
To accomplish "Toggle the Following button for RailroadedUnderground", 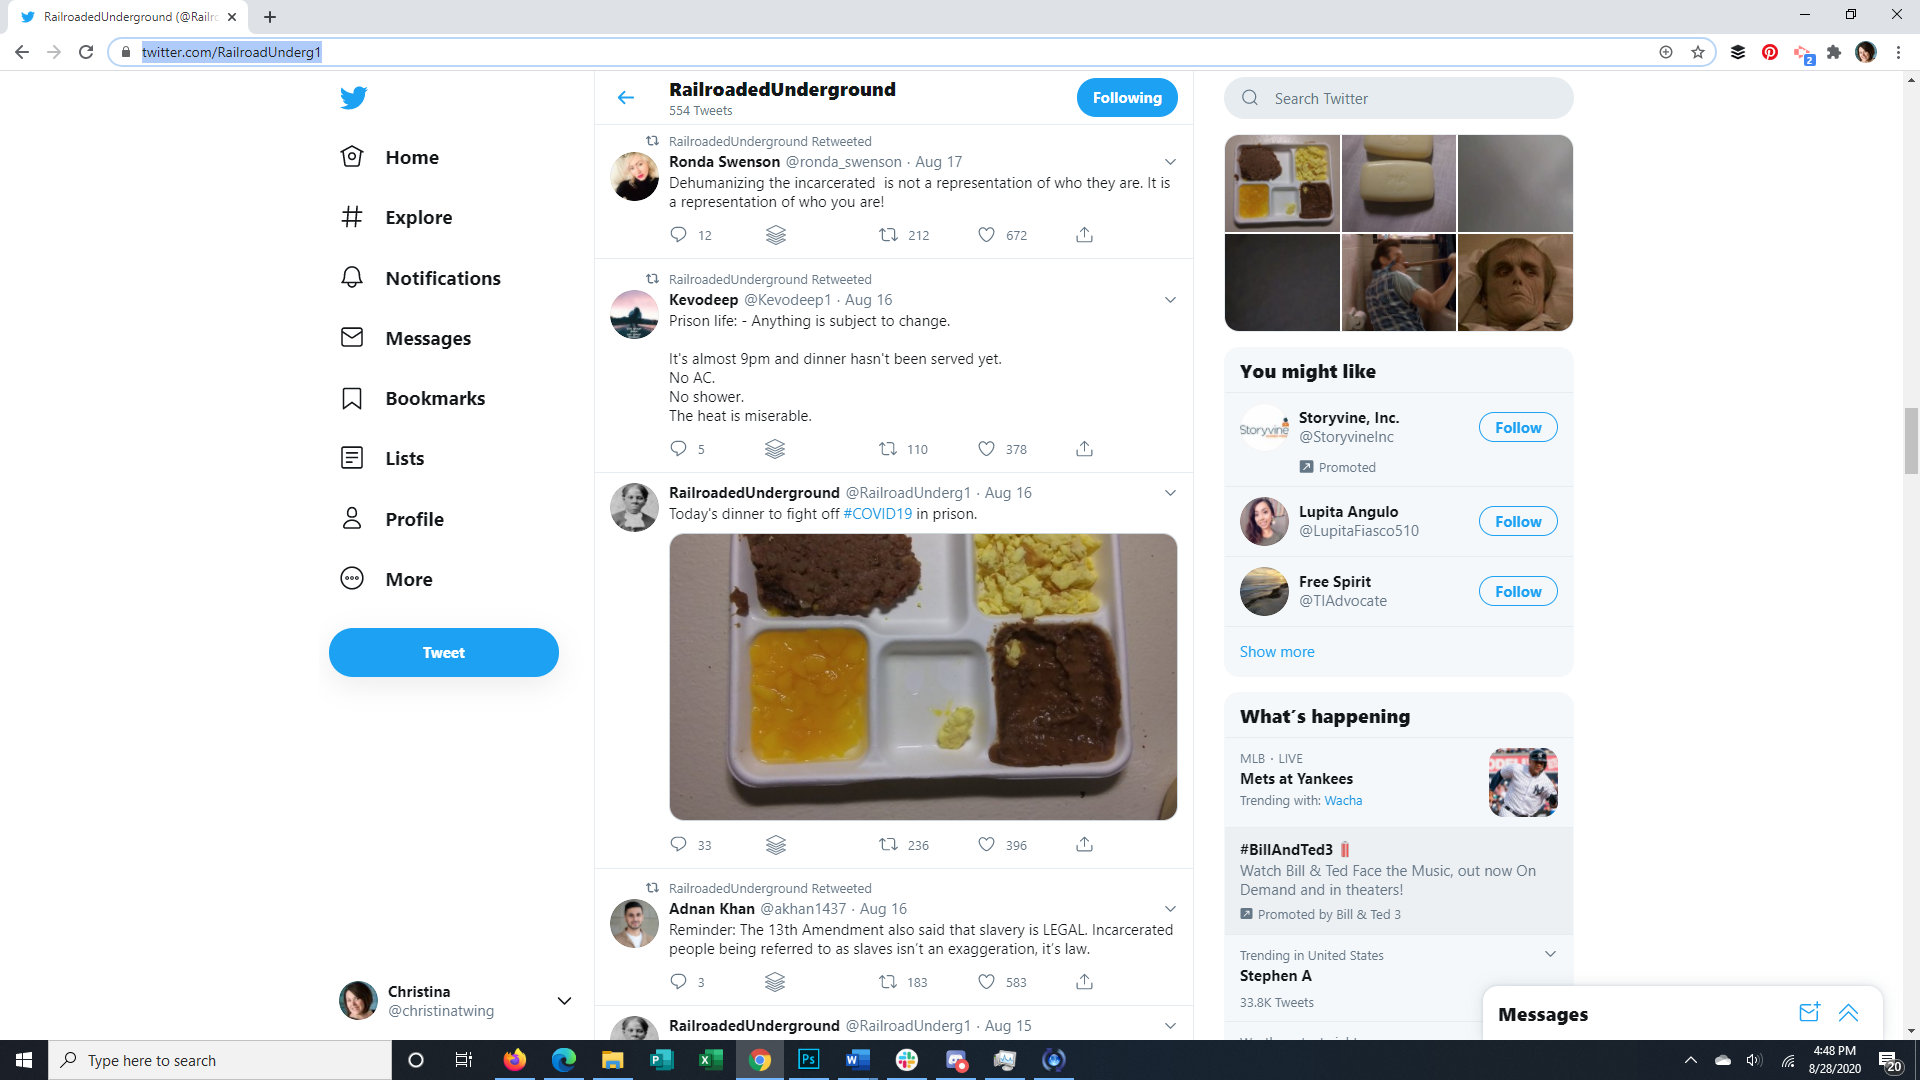I will [x=1127, y=98].
